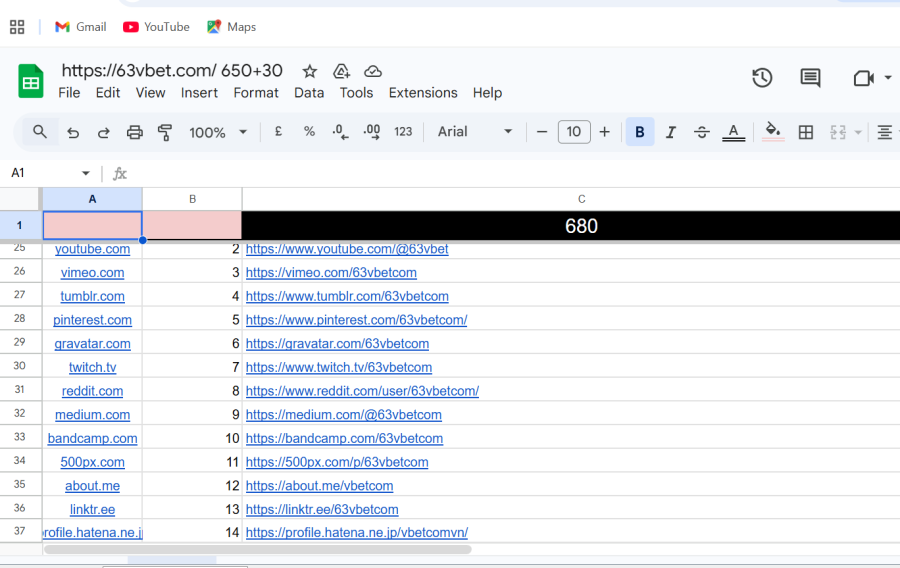This screenshot has width=900, height=568.
Task: Activate the paint format tool
Action: (x=165, y=133)
